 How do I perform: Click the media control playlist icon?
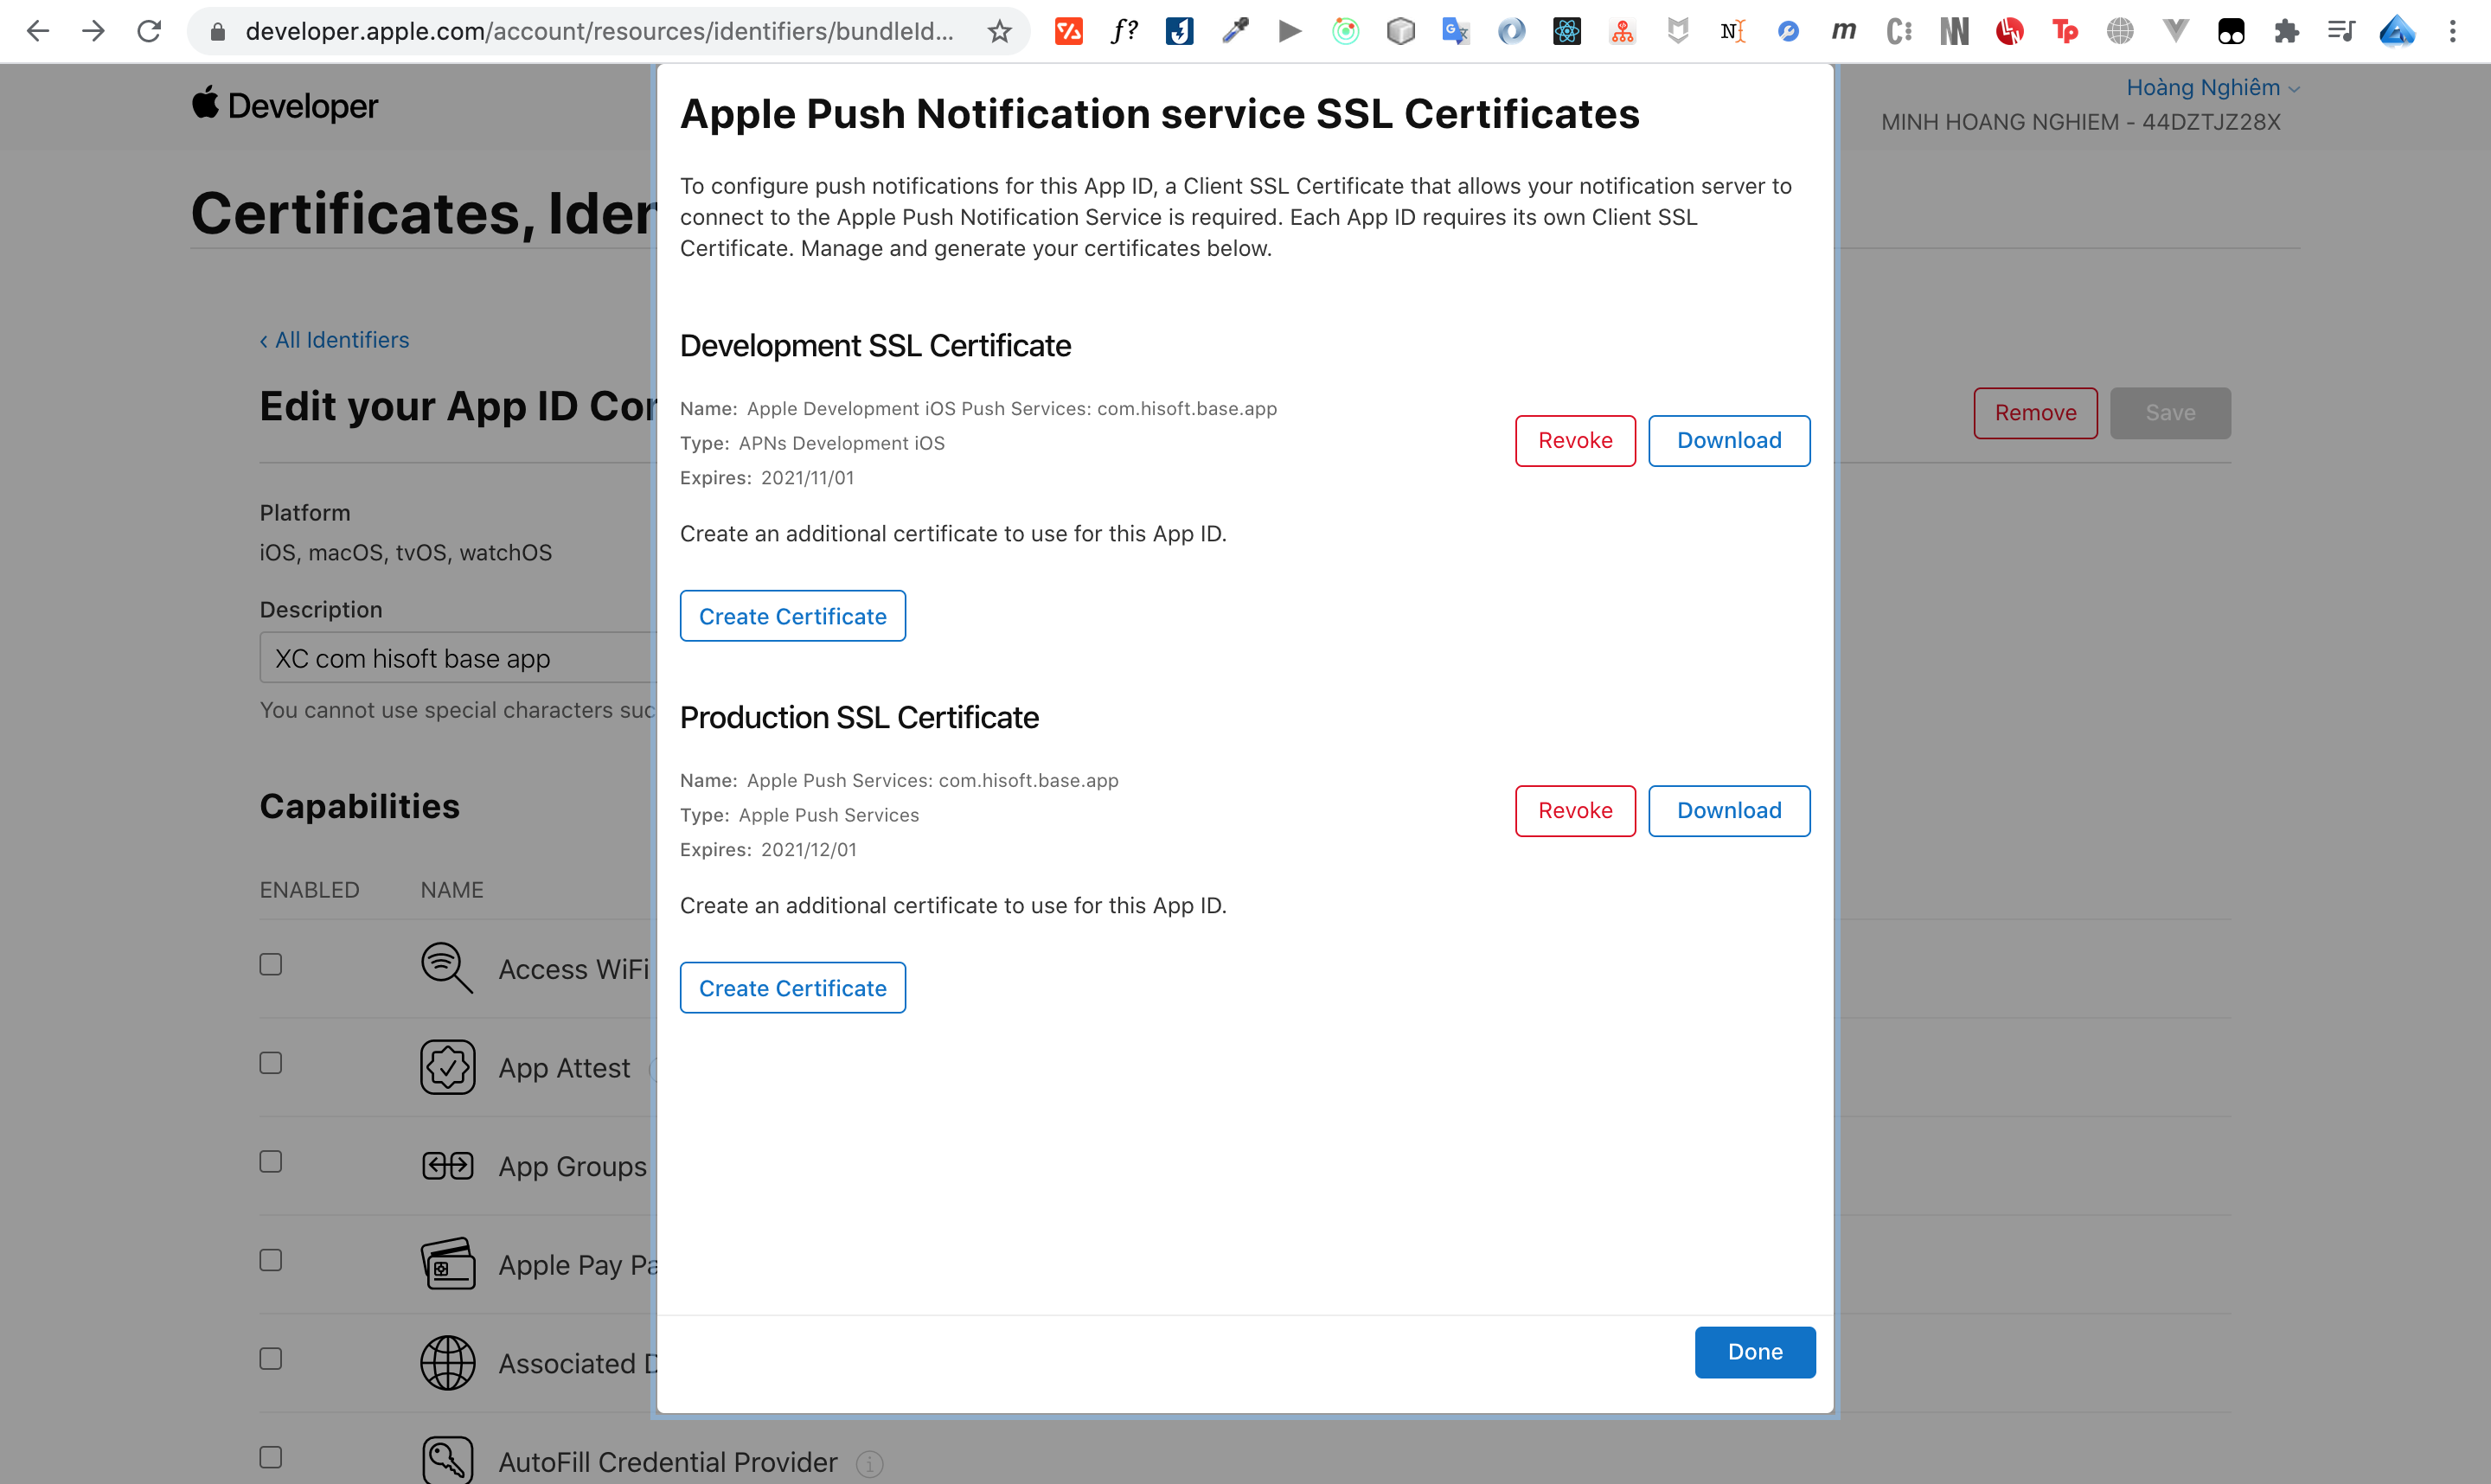coord(2340,31)
